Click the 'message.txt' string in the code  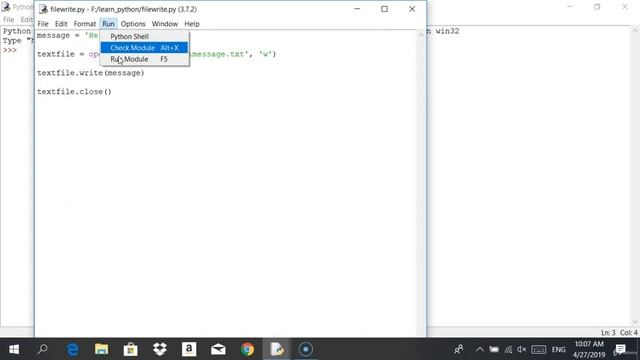click(220, 54)
